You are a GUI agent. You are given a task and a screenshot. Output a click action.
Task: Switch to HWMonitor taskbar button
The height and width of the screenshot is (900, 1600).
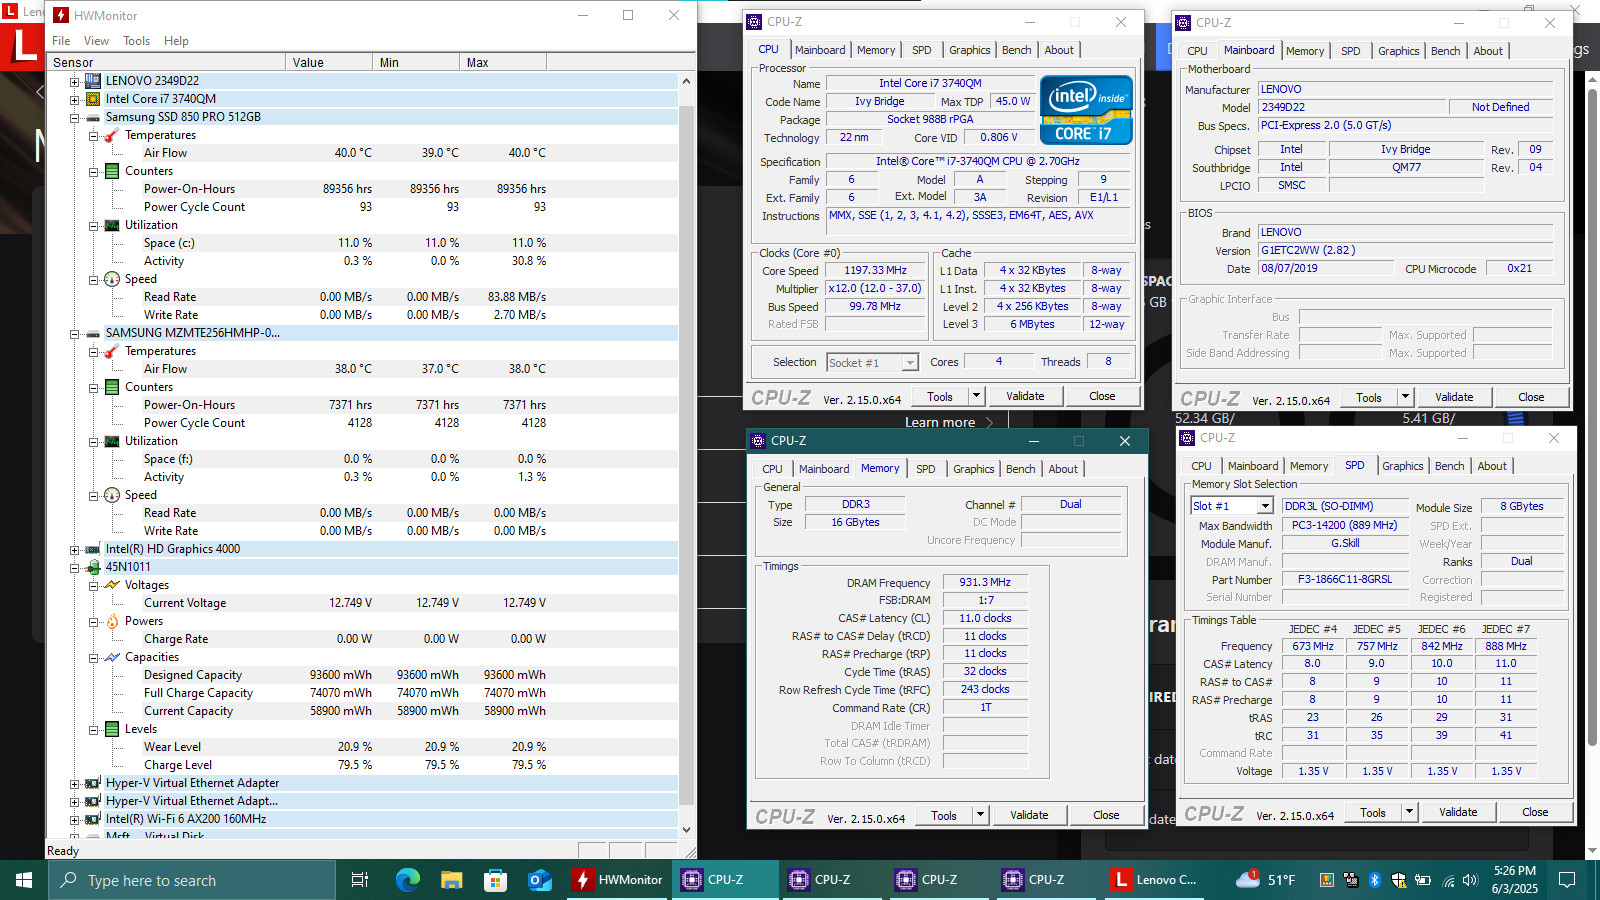tap(618, 880)
